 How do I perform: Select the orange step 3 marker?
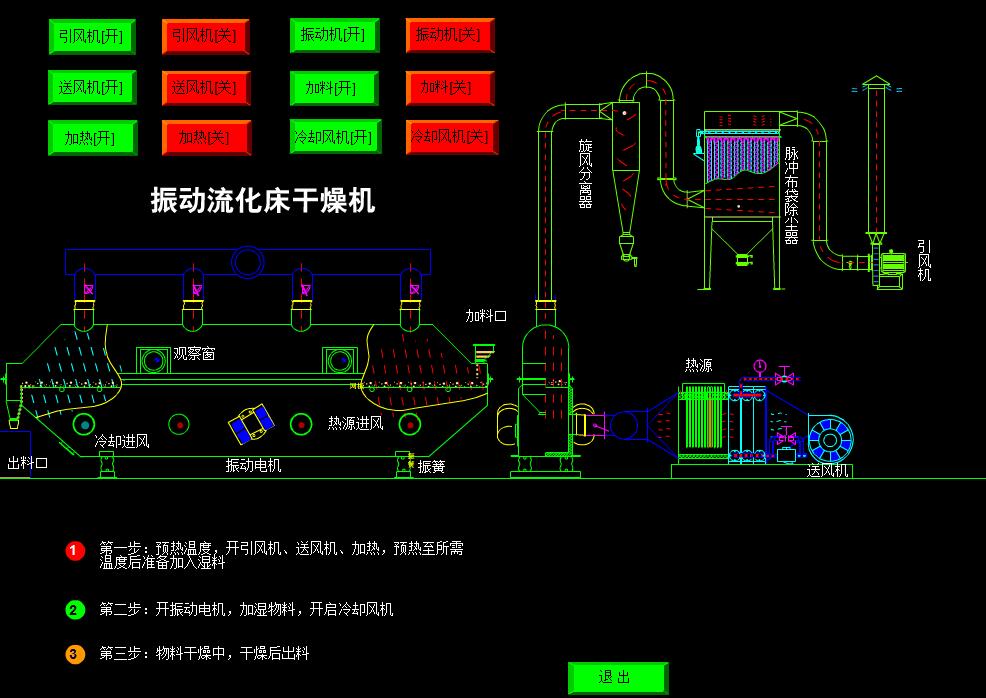coord(75,654)
